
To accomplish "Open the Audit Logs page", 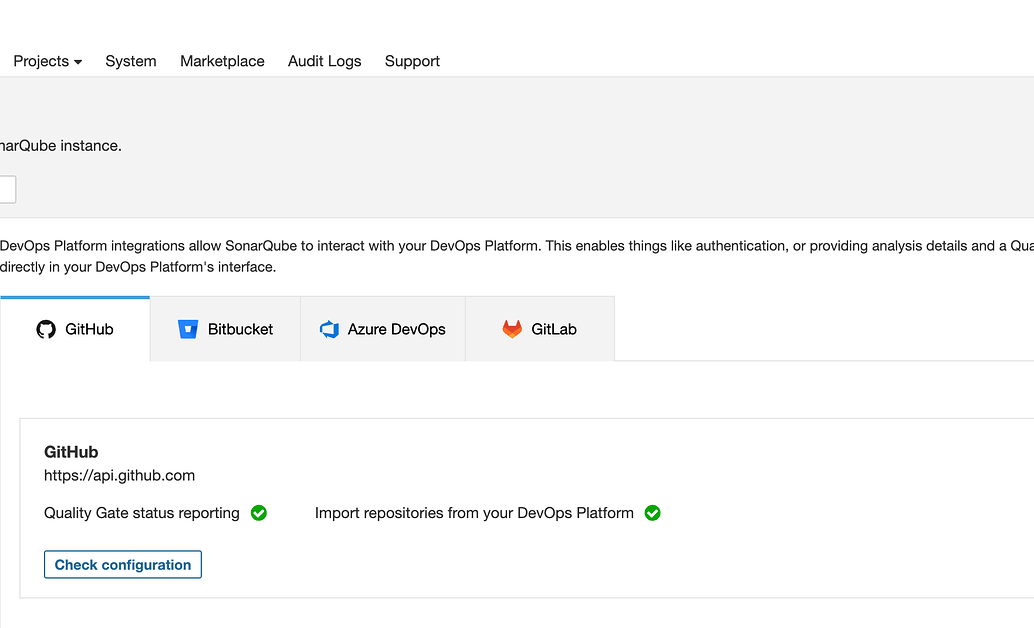I will (324, 61).
